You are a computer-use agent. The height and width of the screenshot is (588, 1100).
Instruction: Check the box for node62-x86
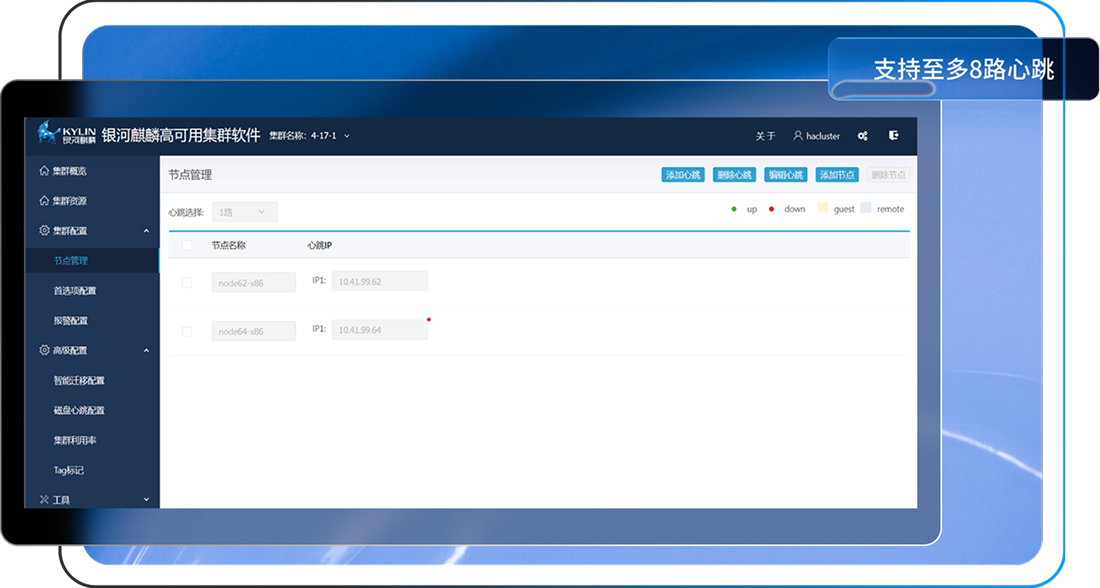[186, 283]
